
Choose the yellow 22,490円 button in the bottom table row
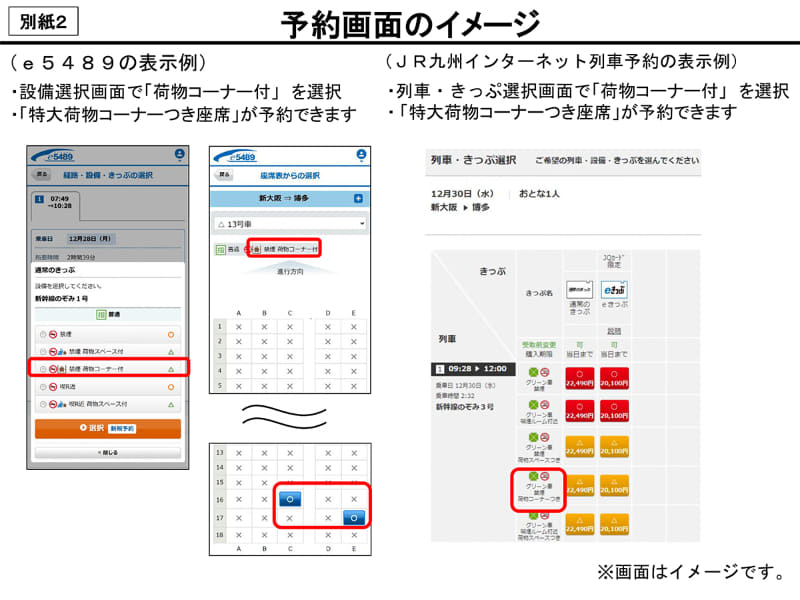(x=580, y=524)
